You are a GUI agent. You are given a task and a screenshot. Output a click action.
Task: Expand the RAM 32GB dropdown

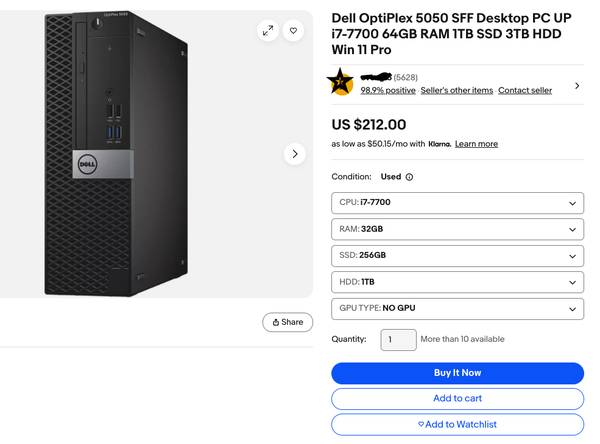click(x=457, y=229)
